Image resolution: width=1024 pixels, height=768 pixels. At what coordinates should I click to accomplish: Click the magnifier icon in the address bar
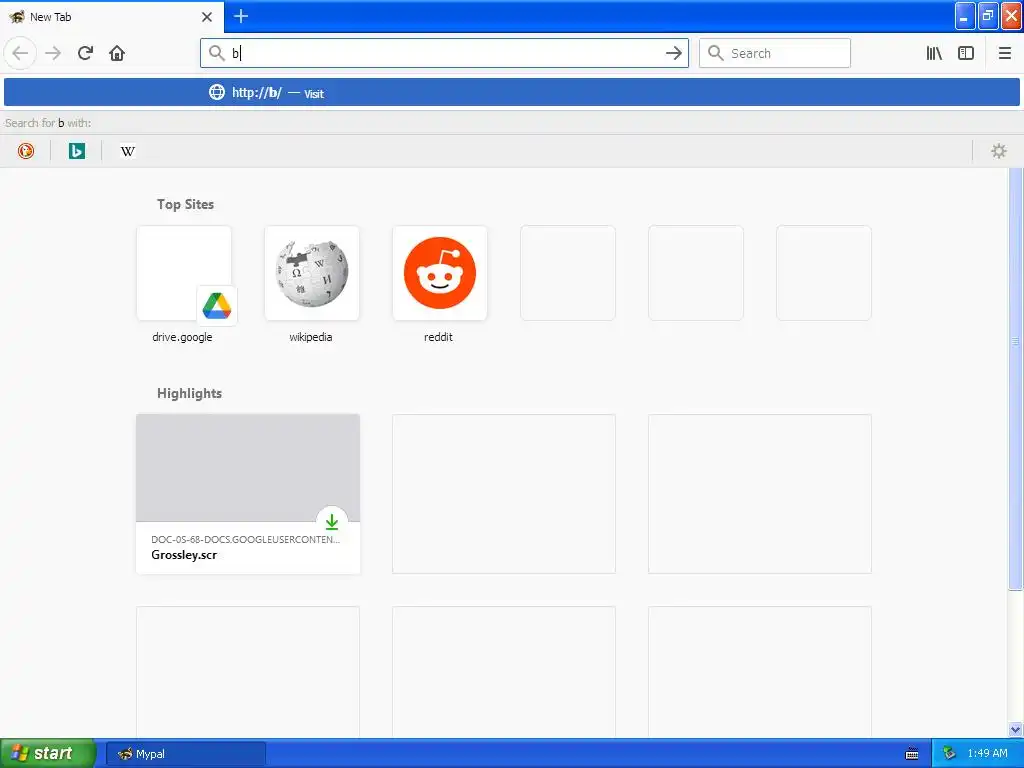[x=217, y=53]
